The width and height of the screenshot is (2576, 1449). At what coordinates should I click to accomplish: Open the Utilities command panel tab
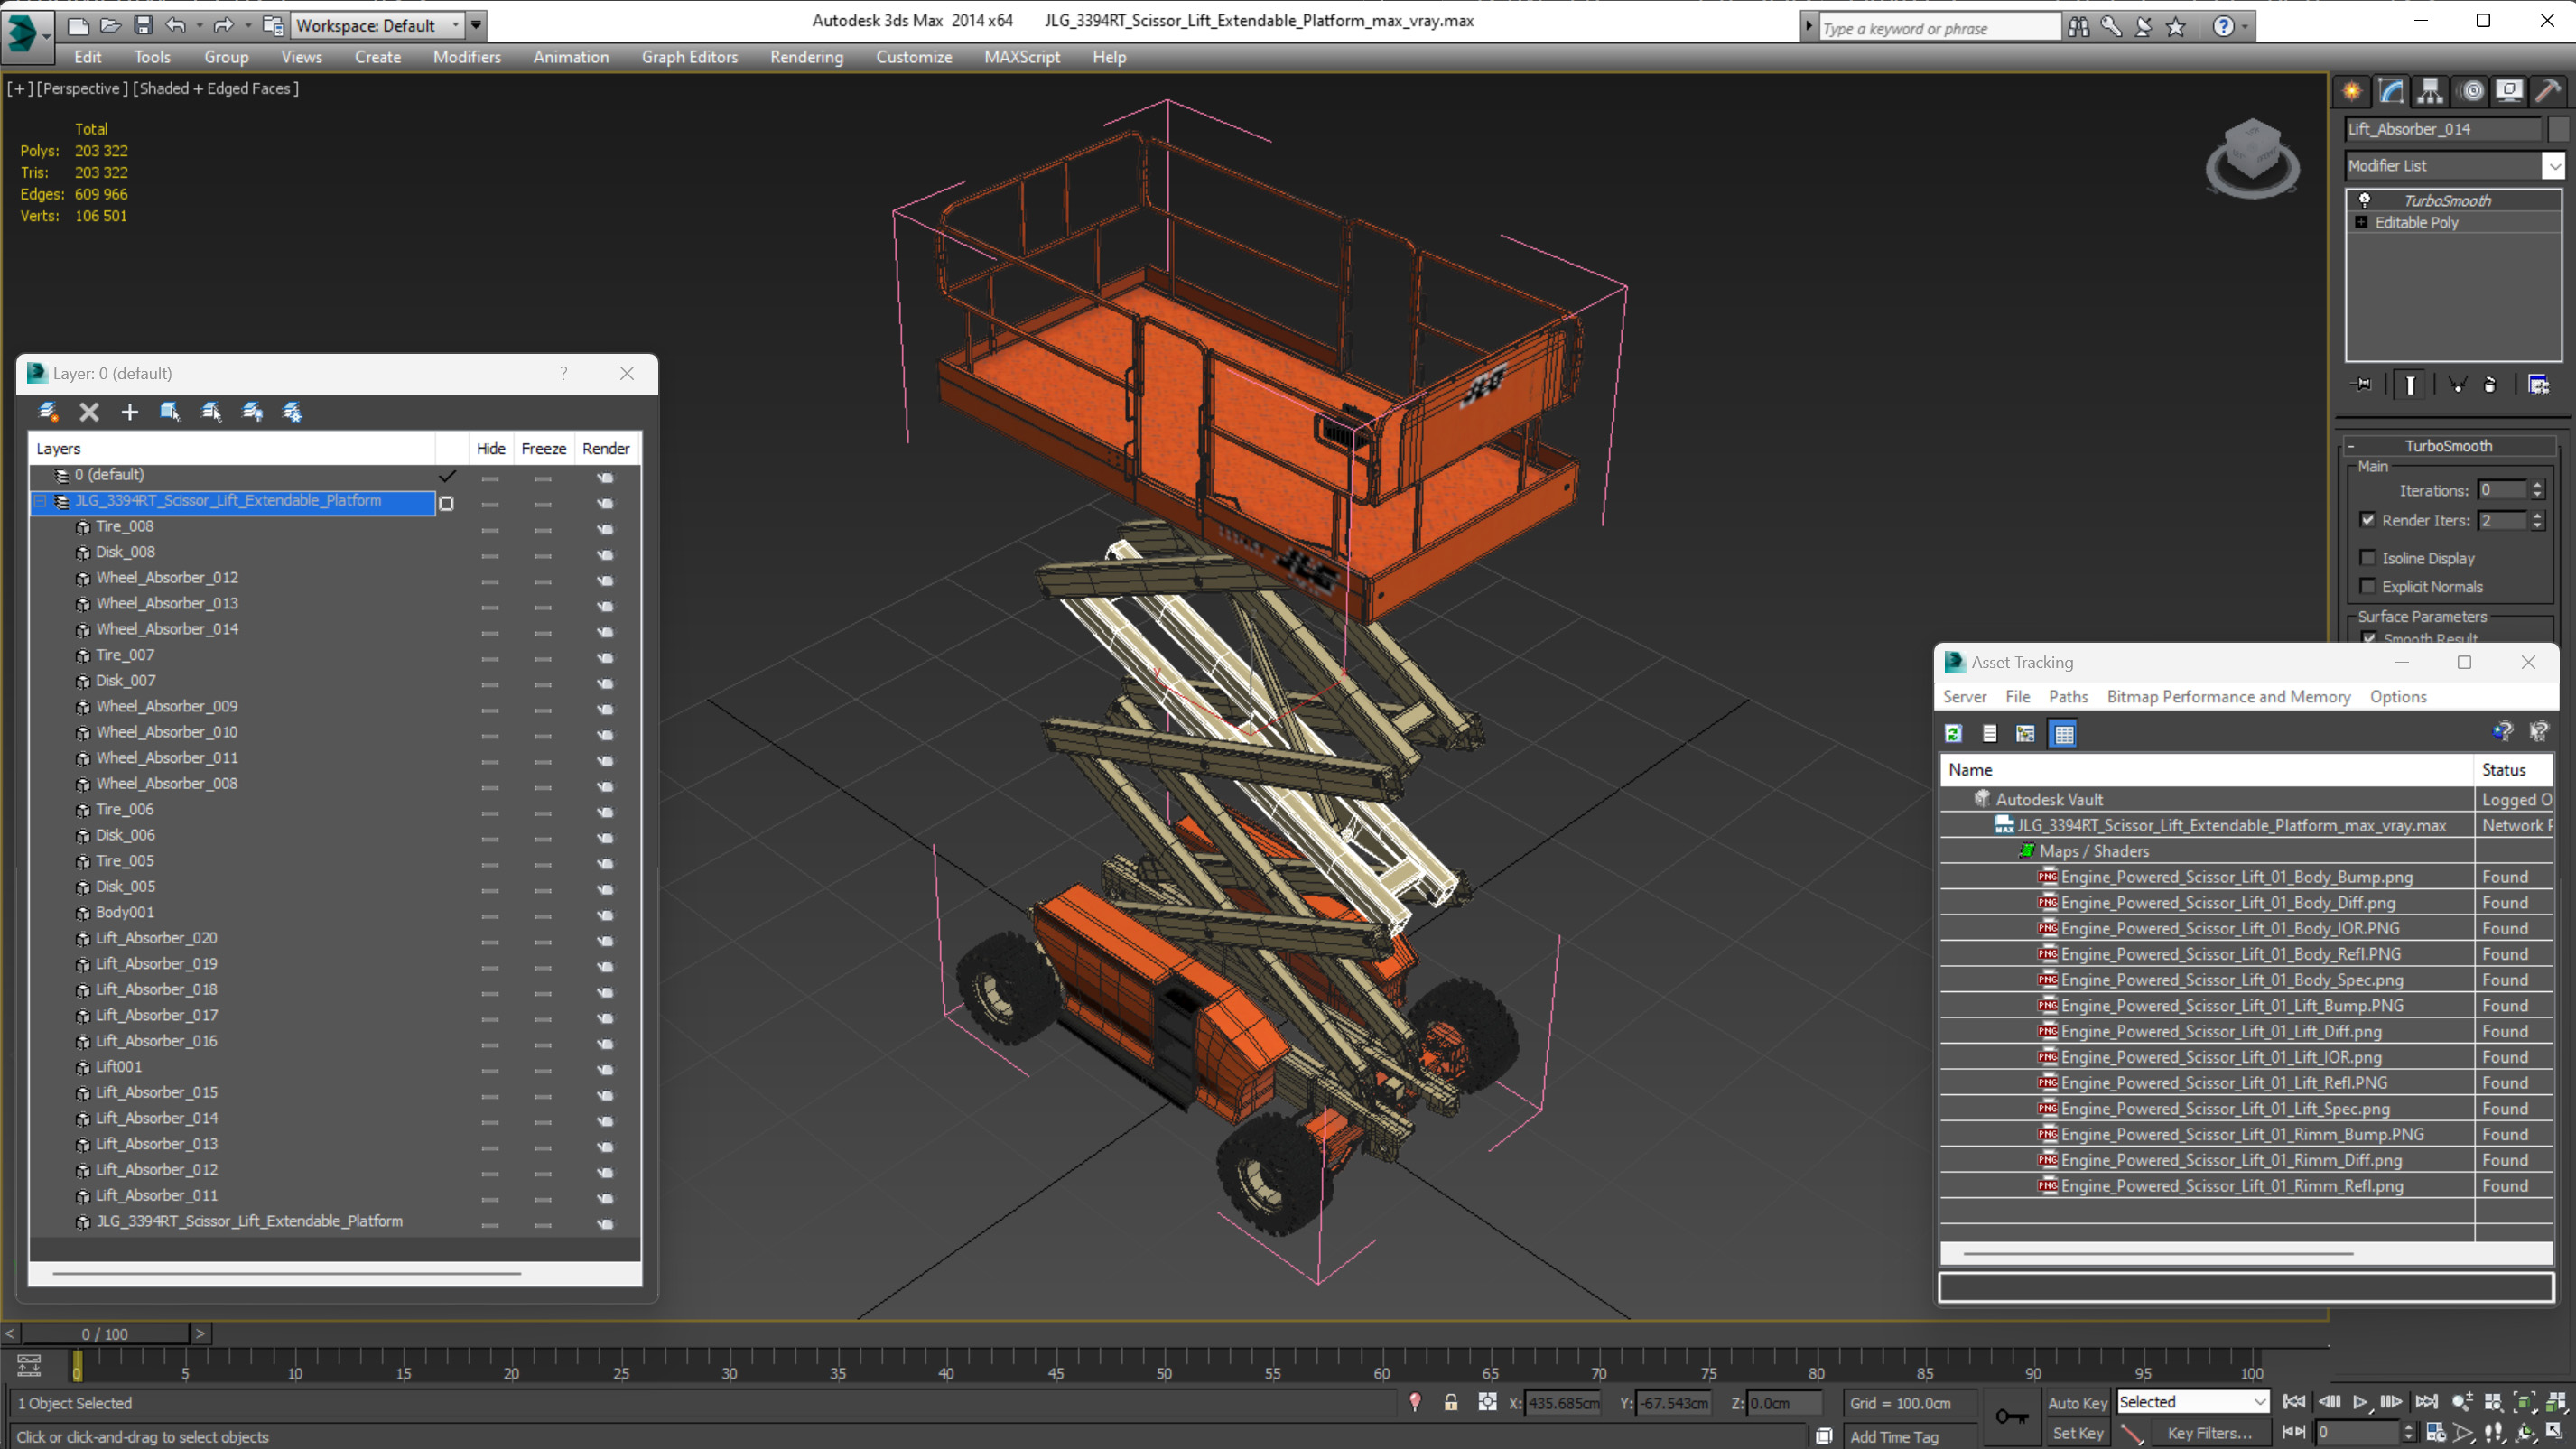[x=2548, y=92]
